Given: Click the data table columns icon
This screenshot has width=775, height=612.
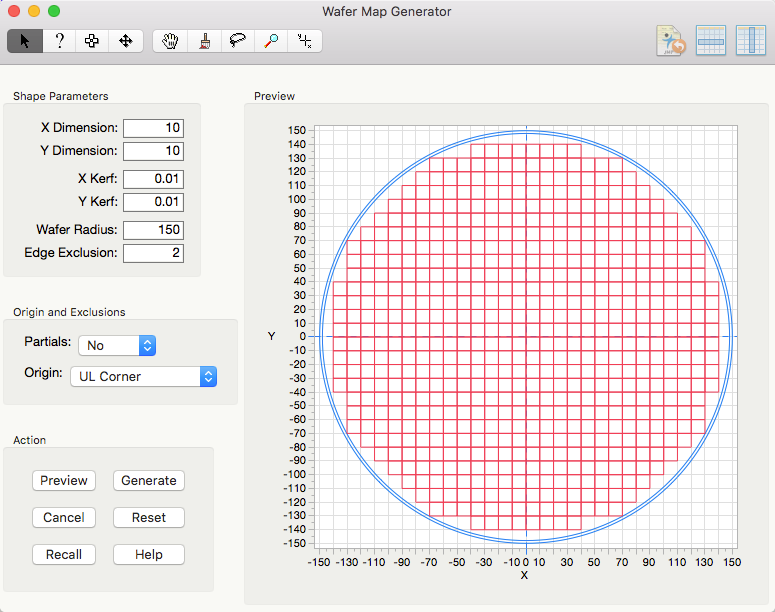Looking at the screenshot, I should click(750, 41).
